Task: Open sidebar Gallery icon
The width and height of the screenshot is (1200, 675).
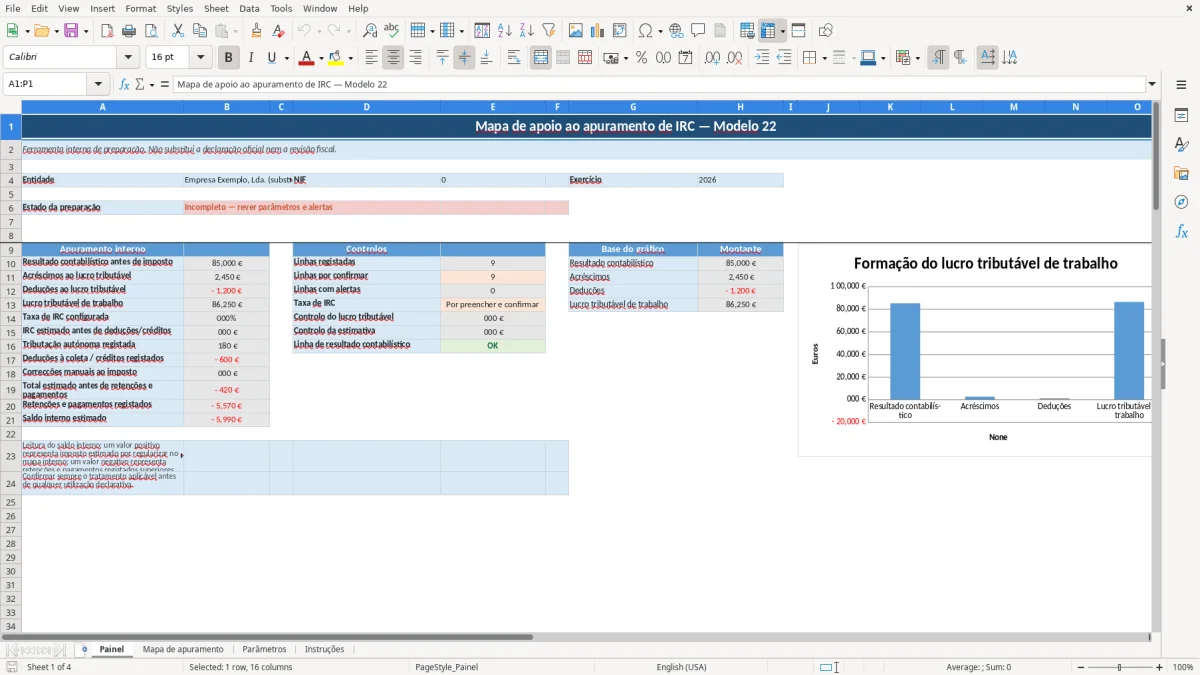Action: [x=1181, y=173]
